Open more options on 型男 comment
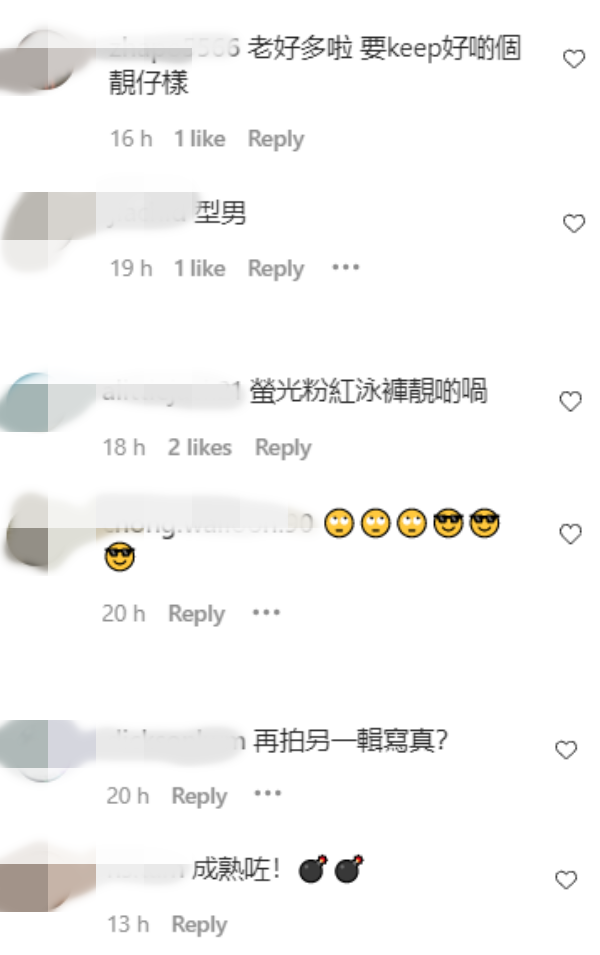 point(345,267)
